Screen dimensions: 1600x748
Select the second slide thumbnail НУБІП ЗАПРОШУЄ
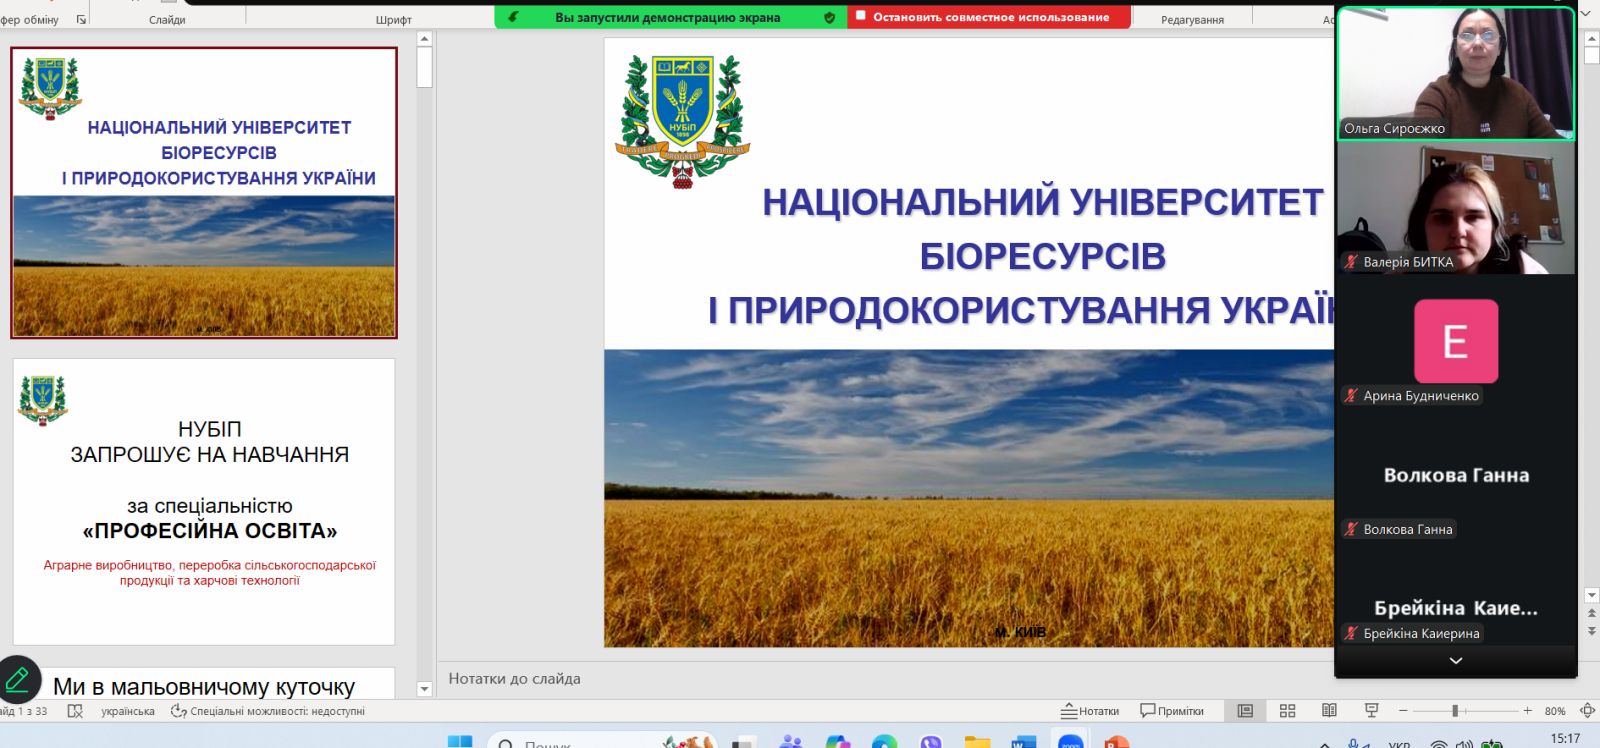[204, 501]
